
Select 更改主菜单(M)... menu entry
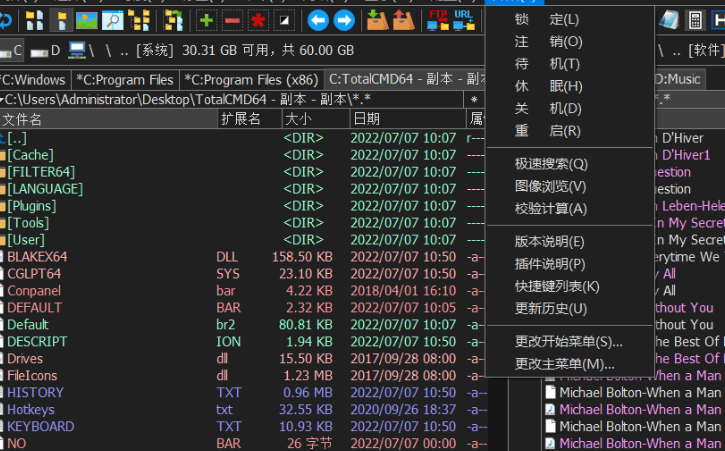570,364
